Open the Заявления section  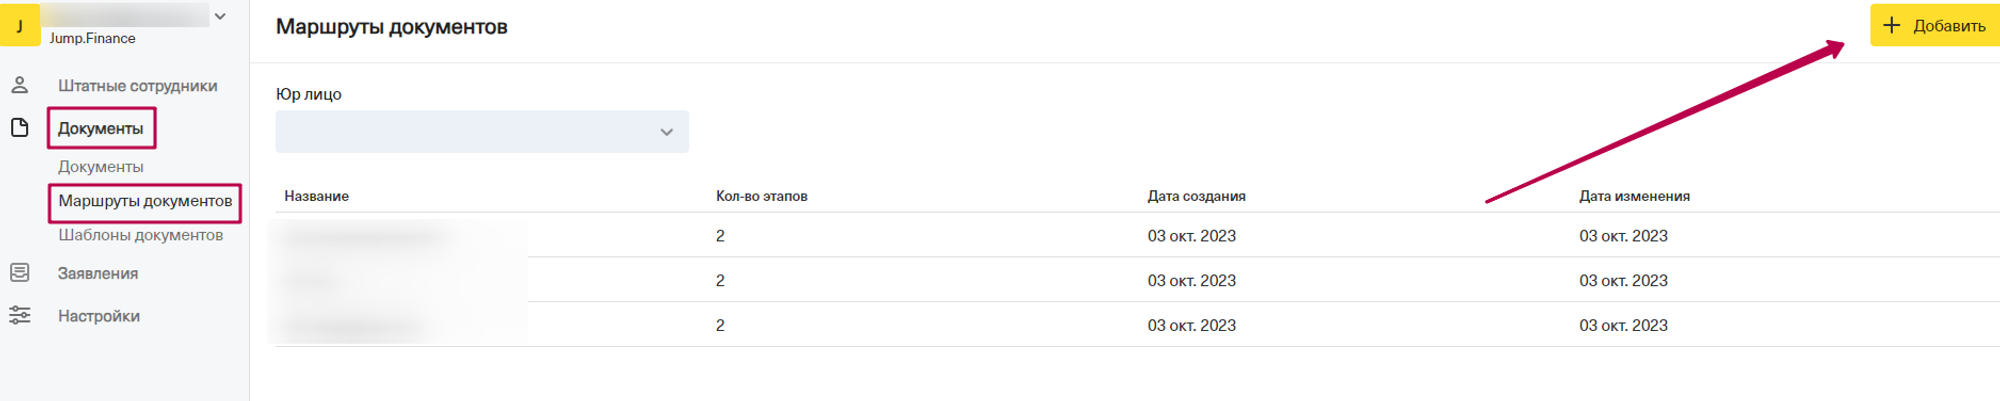98,273
